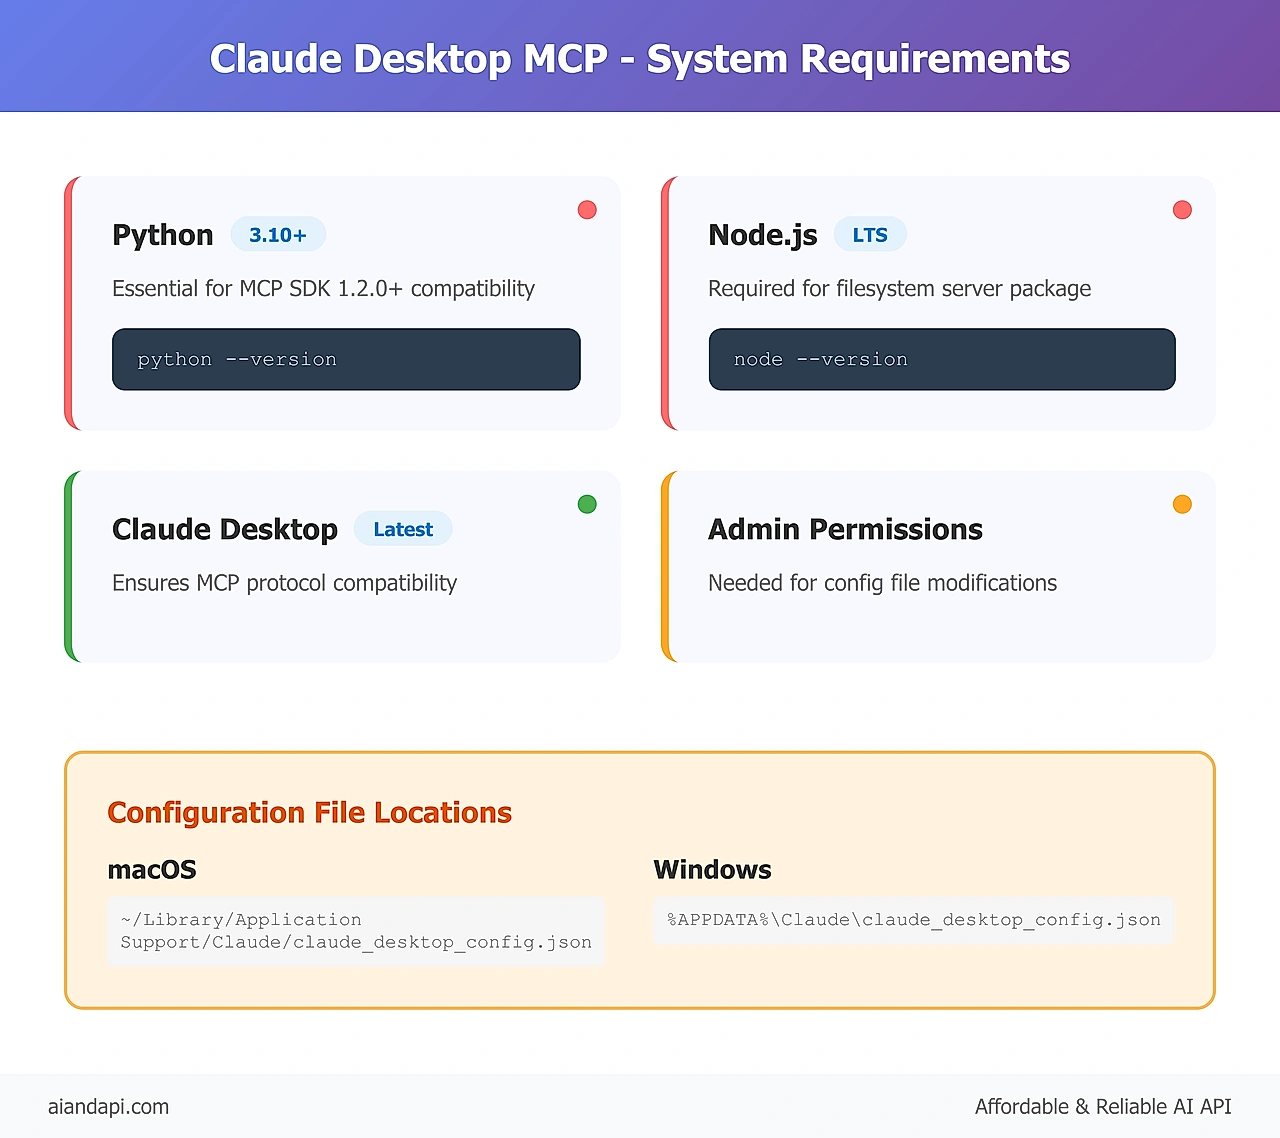Screen dimensions: 1280x1138
Task: Click the Configuration File Locations heading
Action: click(x=309, y=813)
